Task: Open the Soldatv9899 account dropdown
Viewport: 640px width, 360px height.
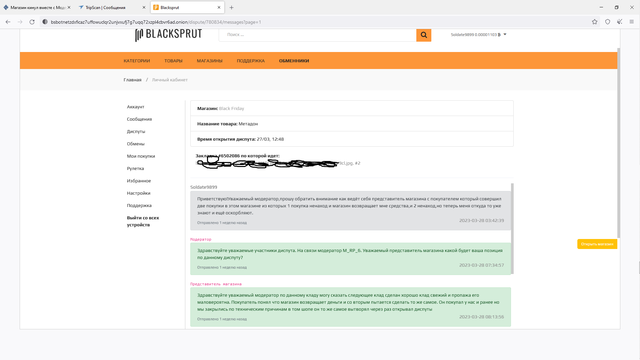Action: pyautogui.click(x=478, y=35)
